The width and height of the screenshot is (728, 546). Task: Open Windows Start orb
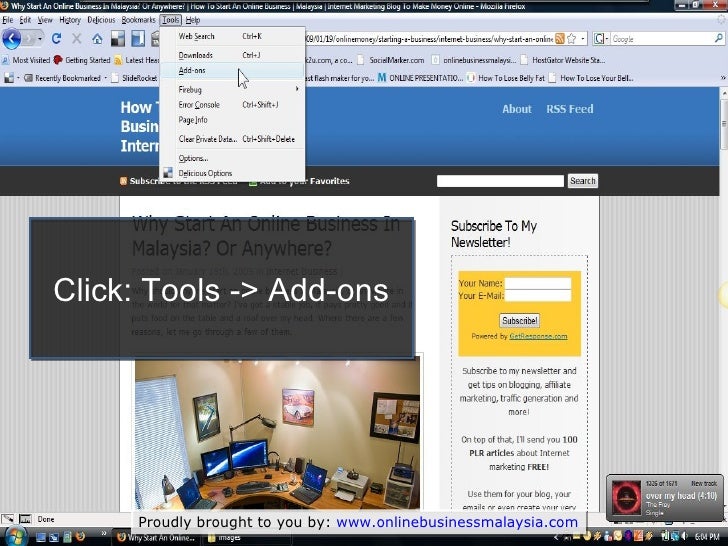[x=15, y=537]
